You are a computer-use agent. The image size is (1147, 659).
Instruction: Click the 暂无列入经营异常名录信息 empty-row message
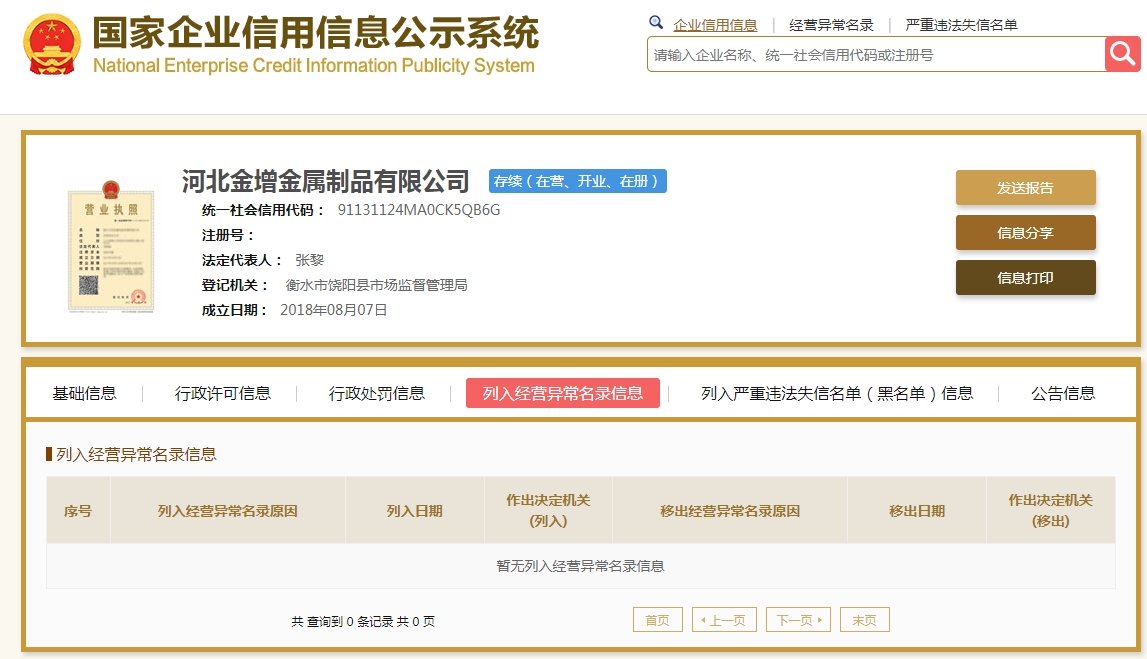pos(581,566)
